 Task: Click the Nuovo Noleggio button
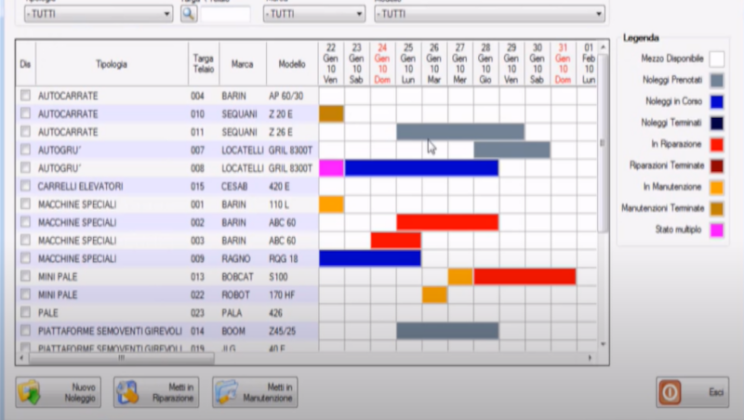point(57,391)
